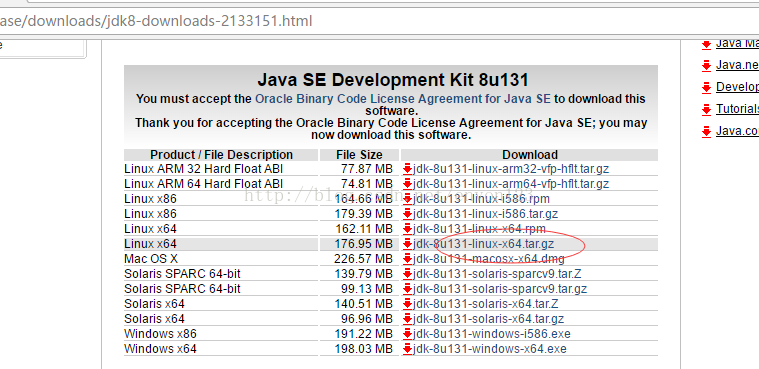
Task: Open Oracle Binary Code License Agreement link
Action: 403,99
